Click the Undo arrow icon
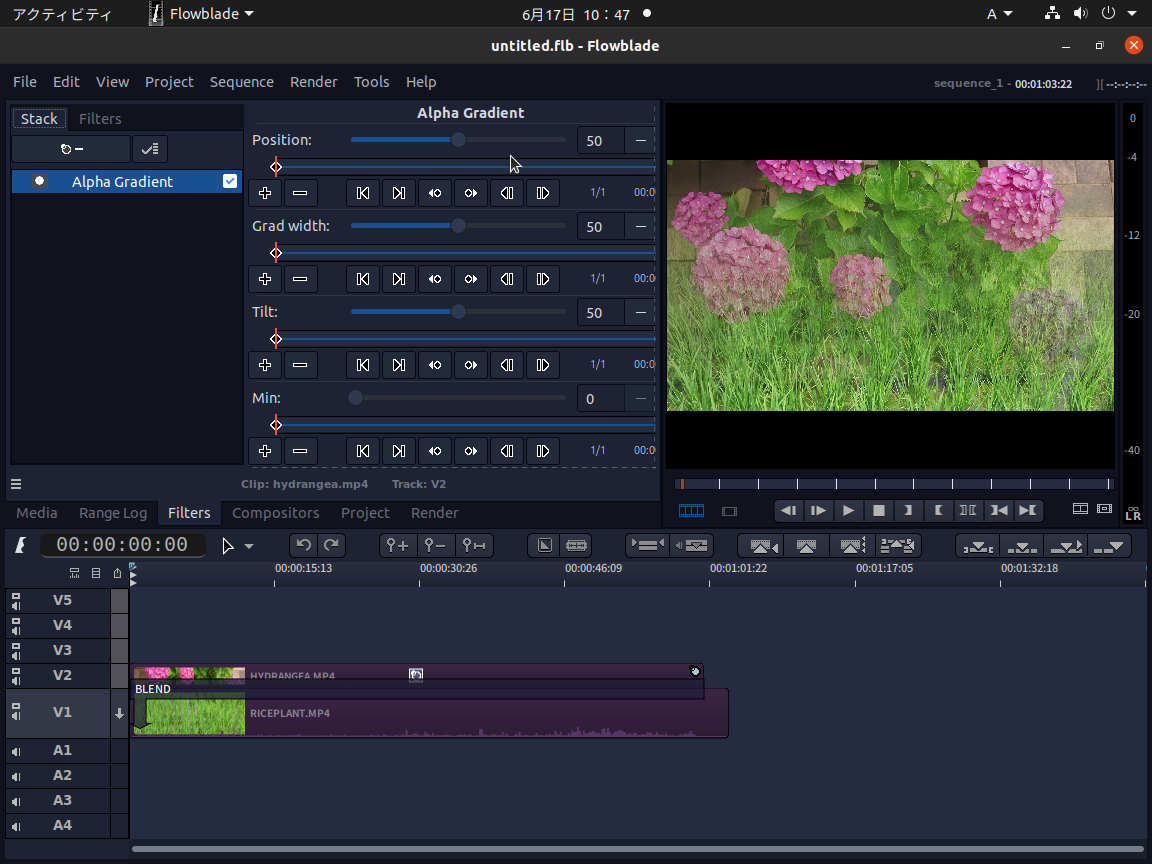 [x=303, y=545]
